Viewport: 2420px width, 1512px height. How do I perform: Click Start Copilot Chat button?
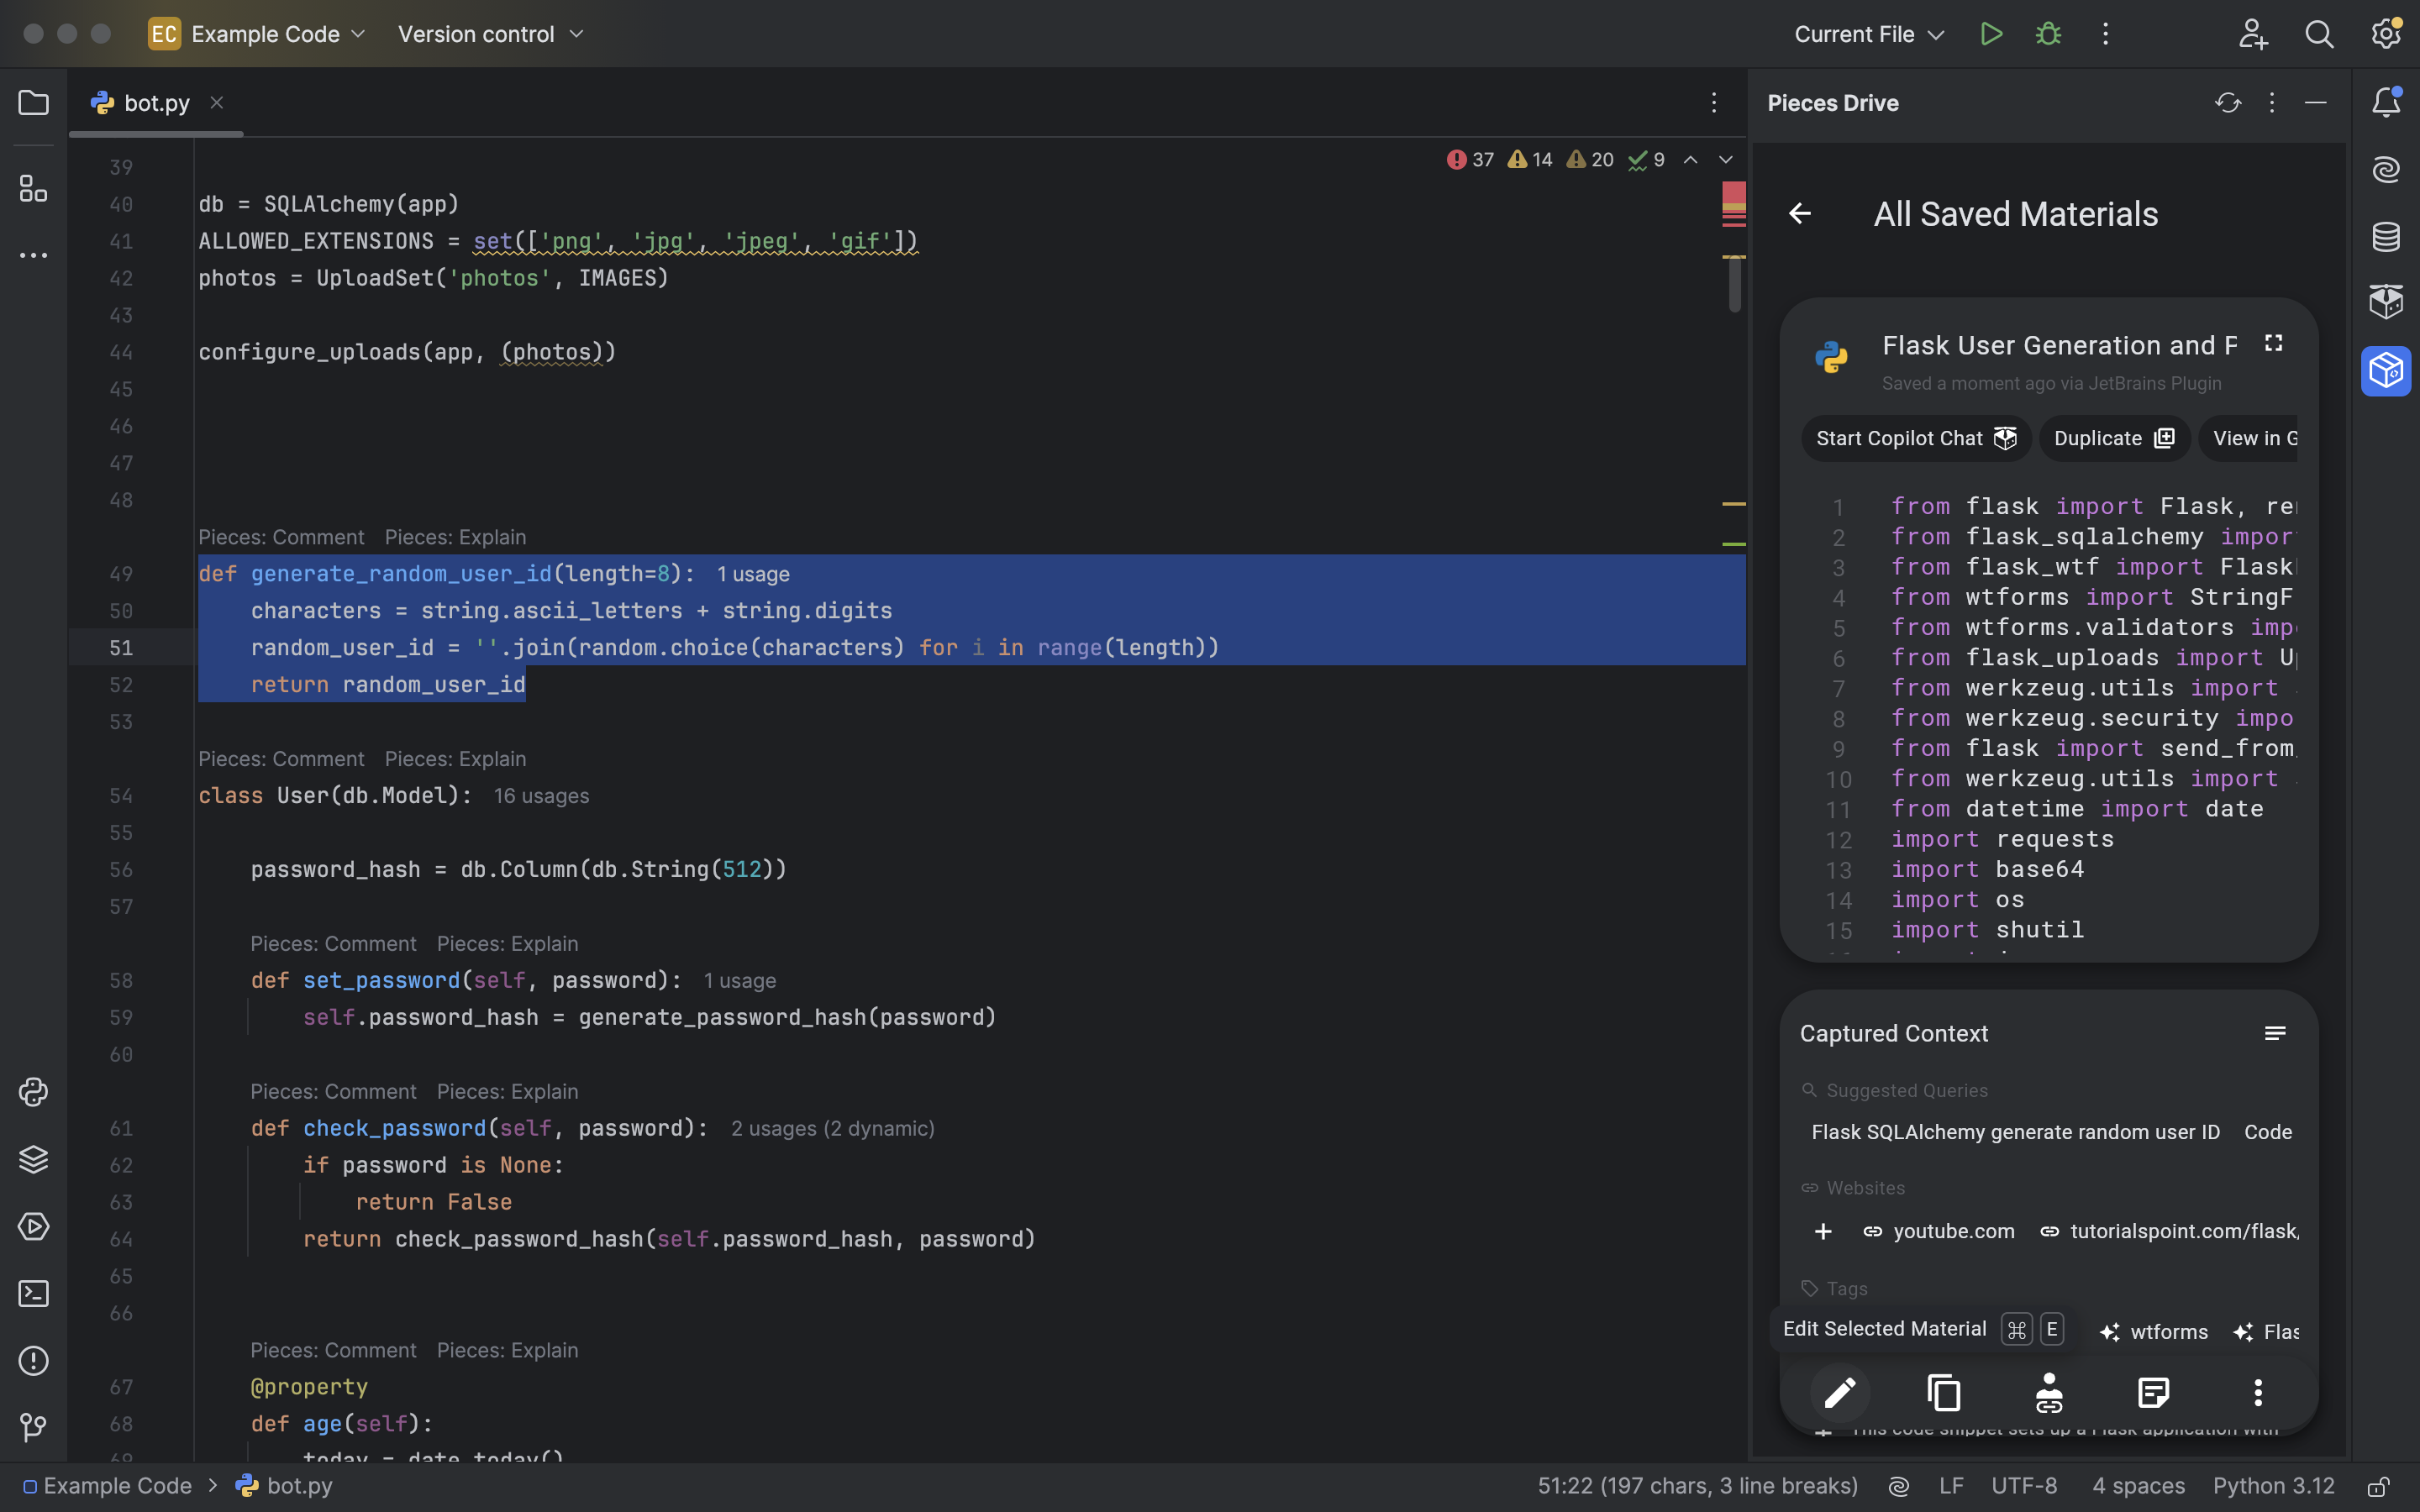[1916, 439]
